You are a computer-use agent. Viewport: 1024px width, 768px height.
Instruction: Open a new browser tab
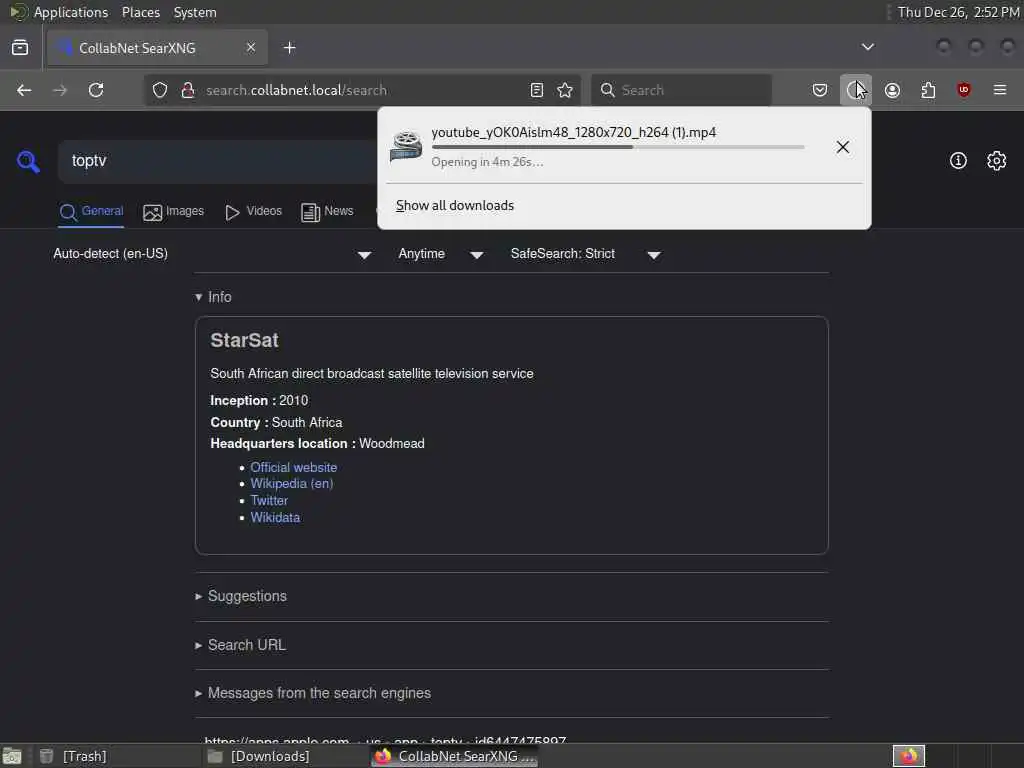point(290,48)
